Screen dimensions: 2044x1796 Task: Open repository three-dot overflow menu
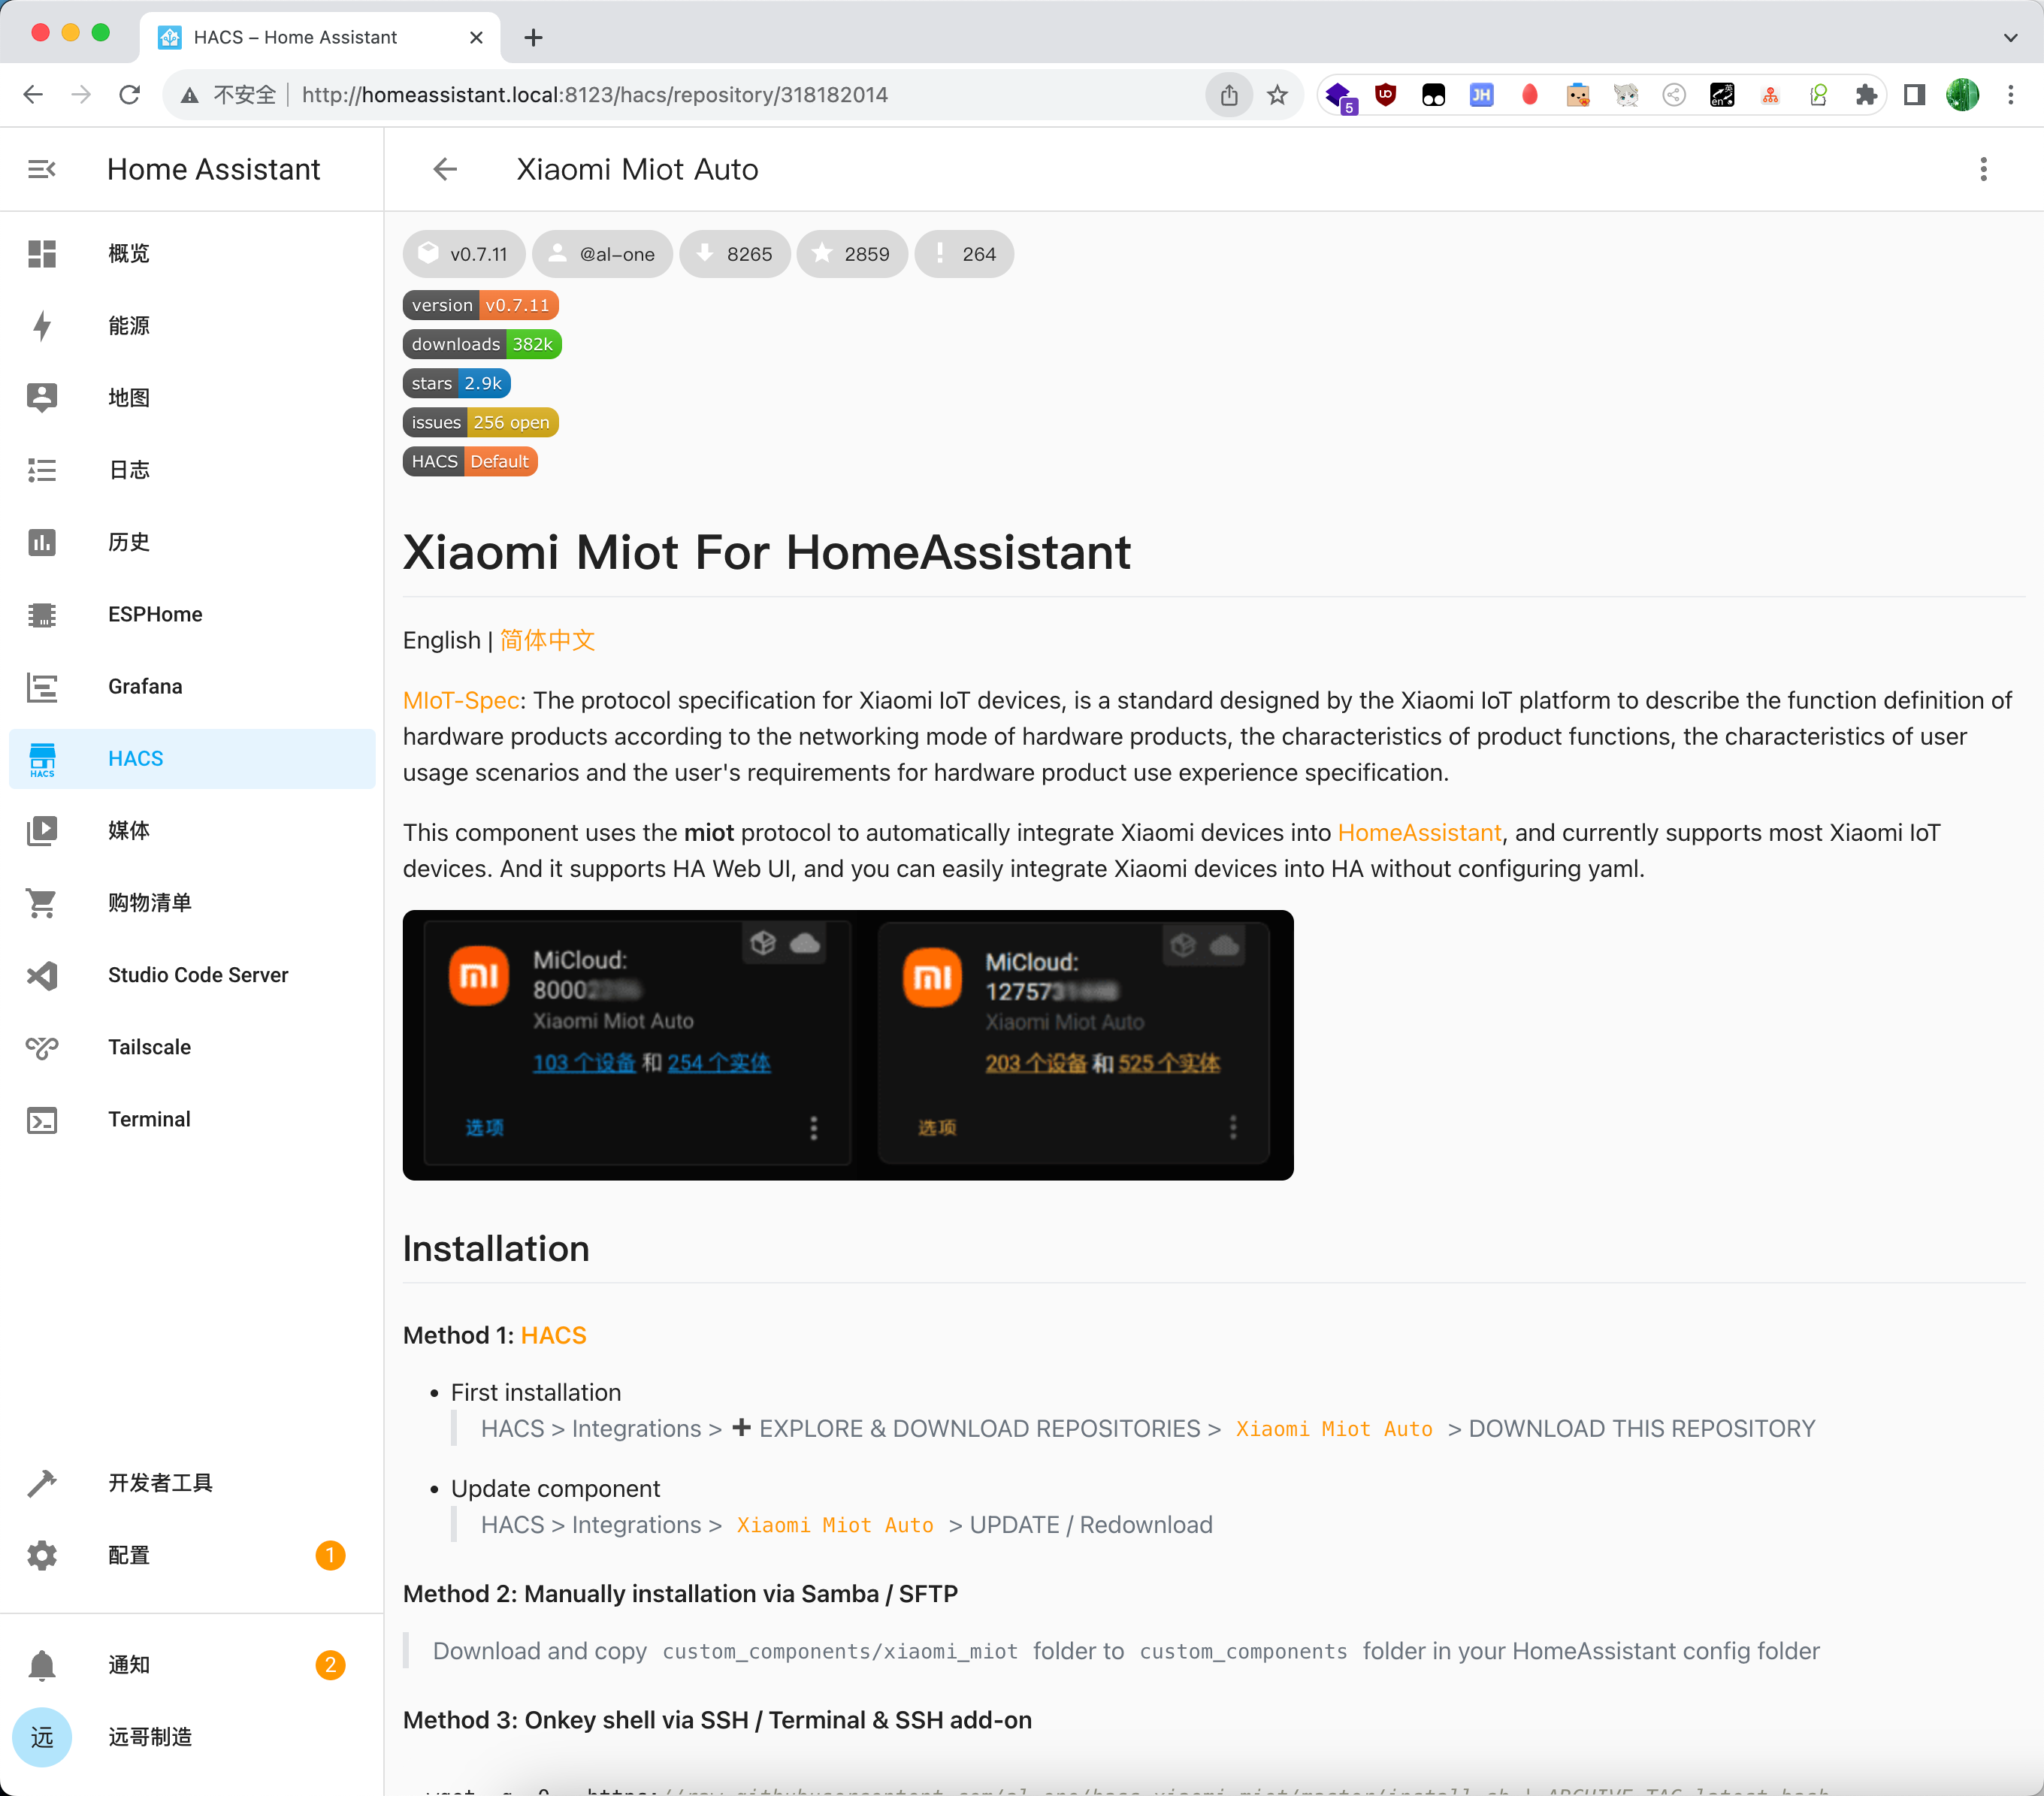(1983, 169)
